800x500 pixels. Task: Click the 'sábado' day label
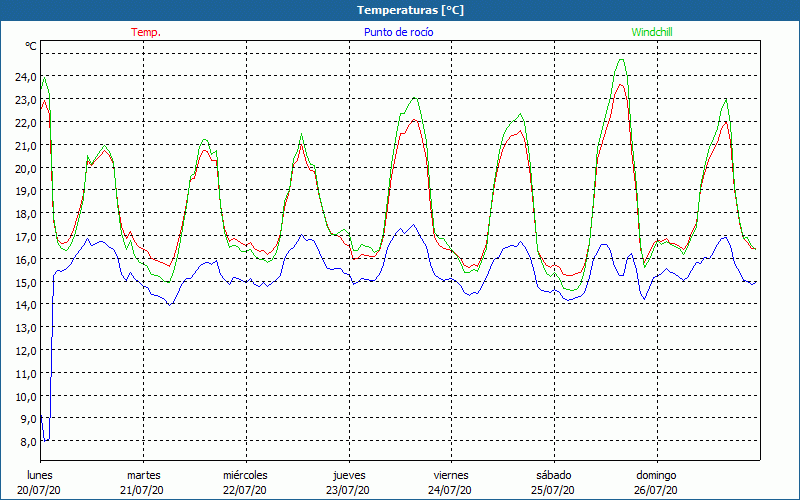tap(554, 475)
